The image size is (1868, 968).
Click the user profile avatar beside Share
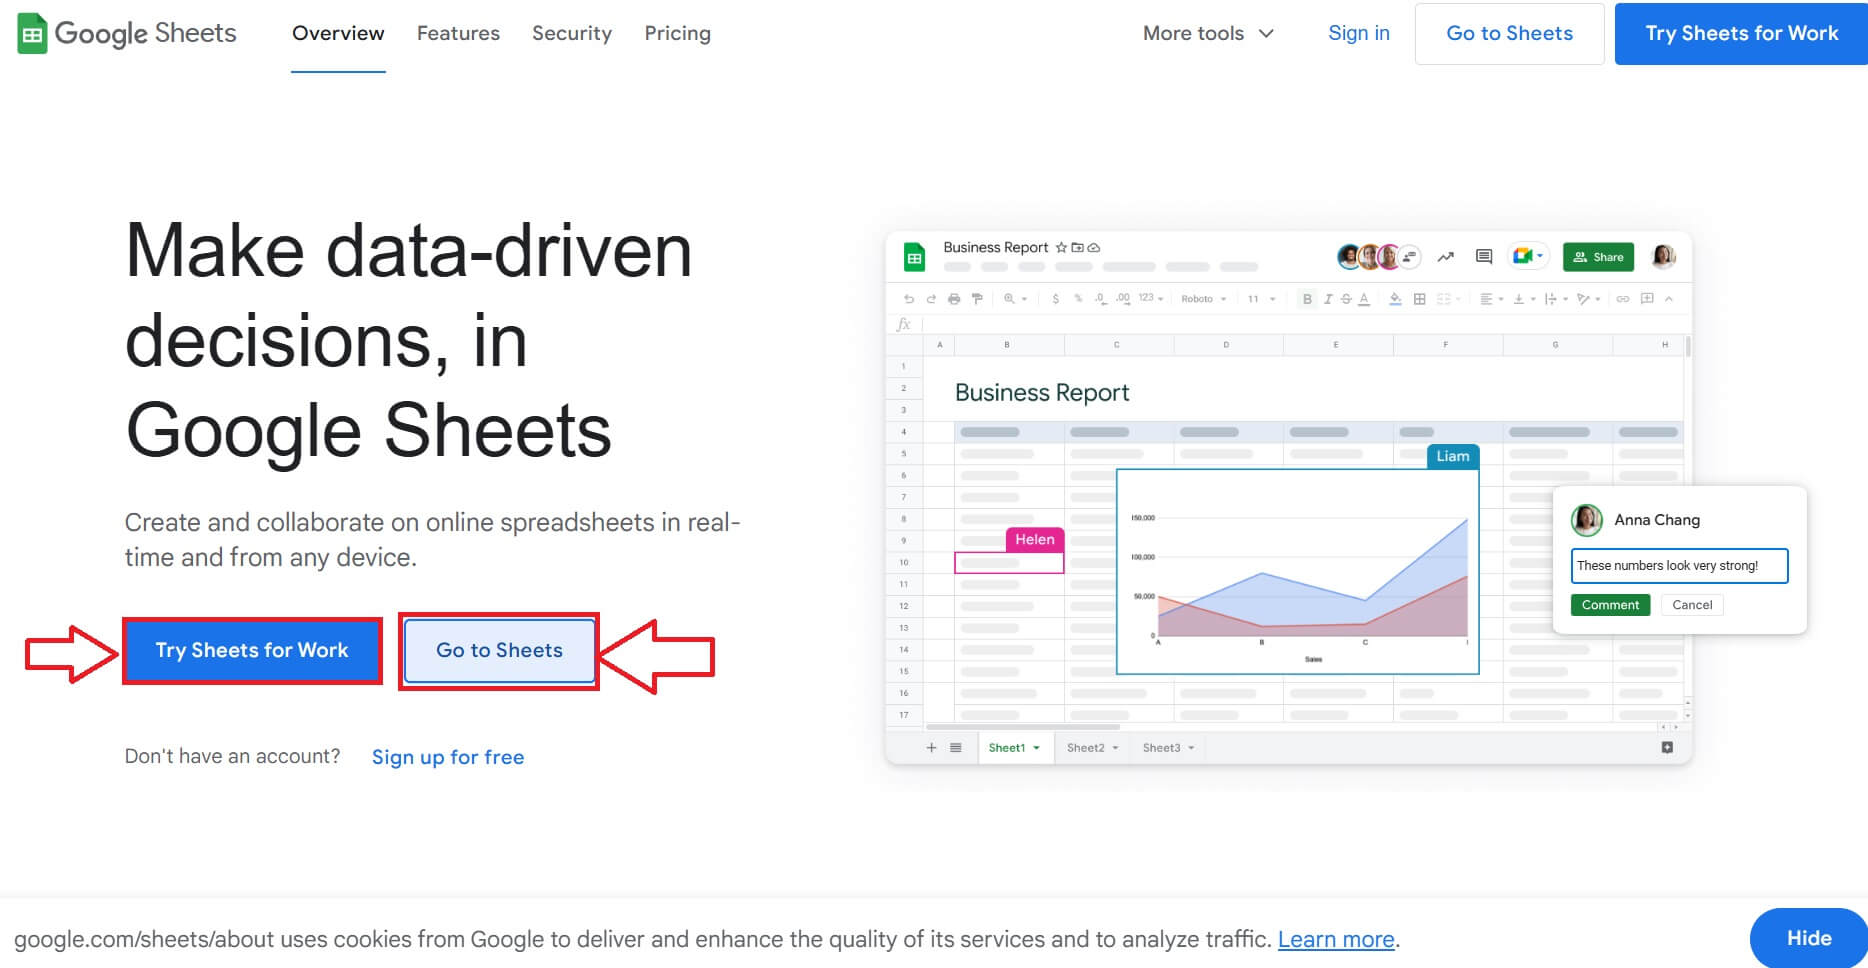[1663, 257]
